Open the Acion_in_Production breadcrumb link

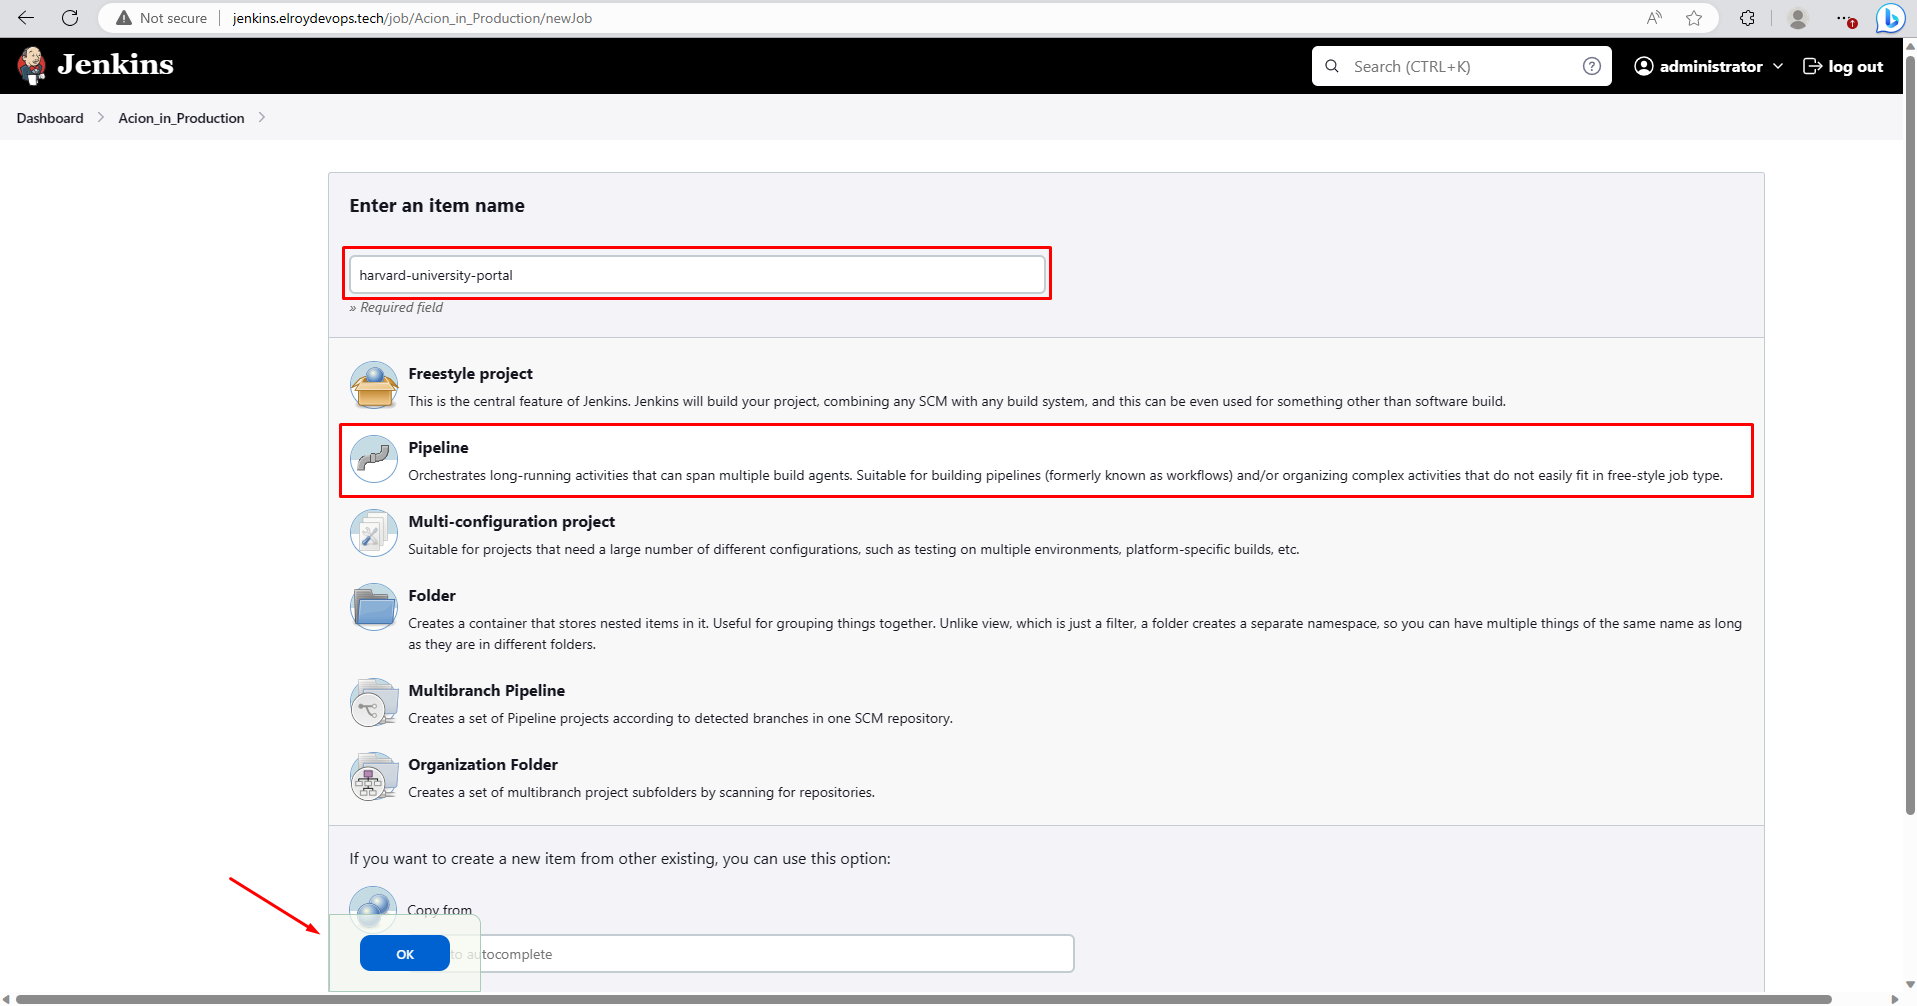pyautogui.click(x=181, y=118)
